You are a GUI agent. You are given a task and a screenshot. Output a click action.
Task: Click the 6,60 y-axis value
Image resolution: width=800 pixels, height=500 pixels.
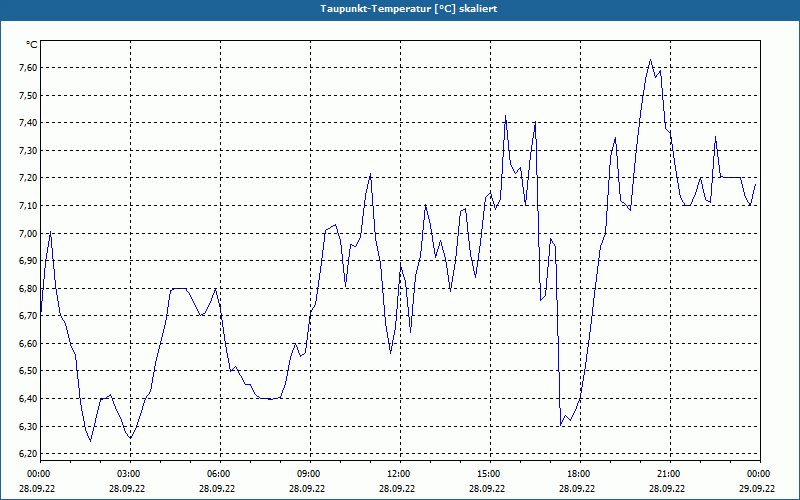pos(28,343)
